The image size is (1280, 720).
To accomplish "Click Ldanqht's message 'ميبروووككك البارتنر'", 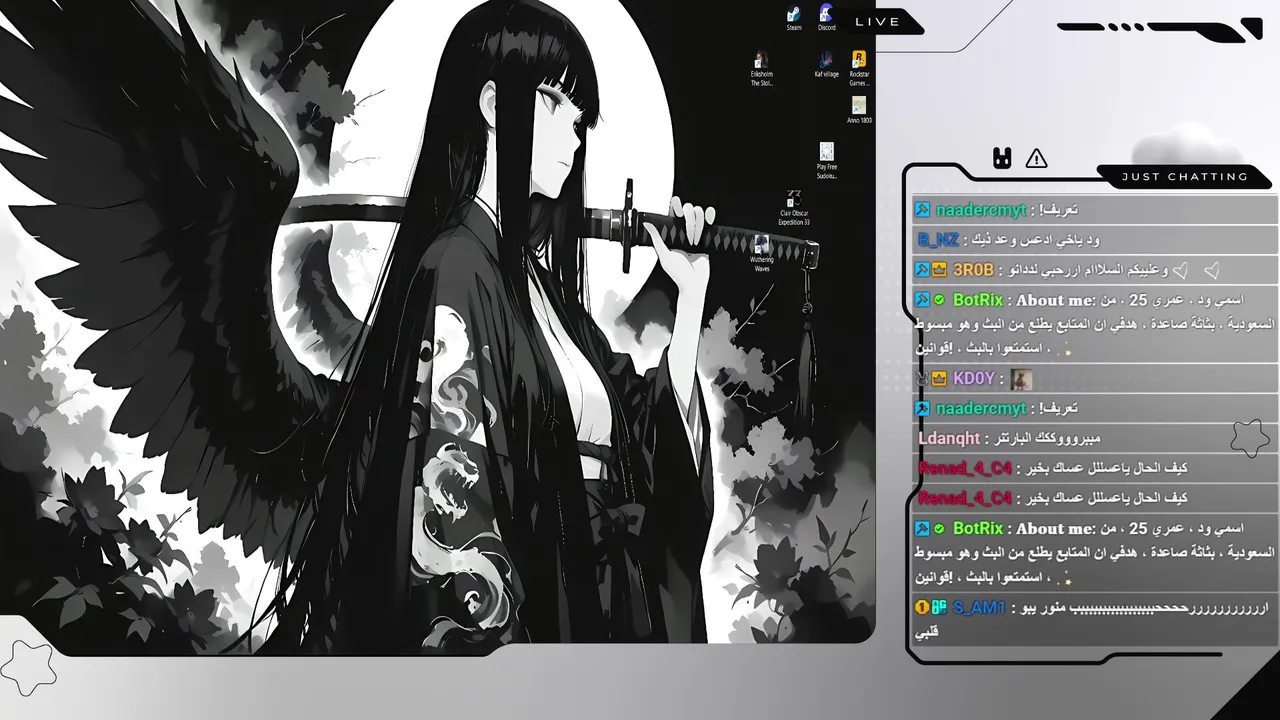I will (x=1048, y=438).
